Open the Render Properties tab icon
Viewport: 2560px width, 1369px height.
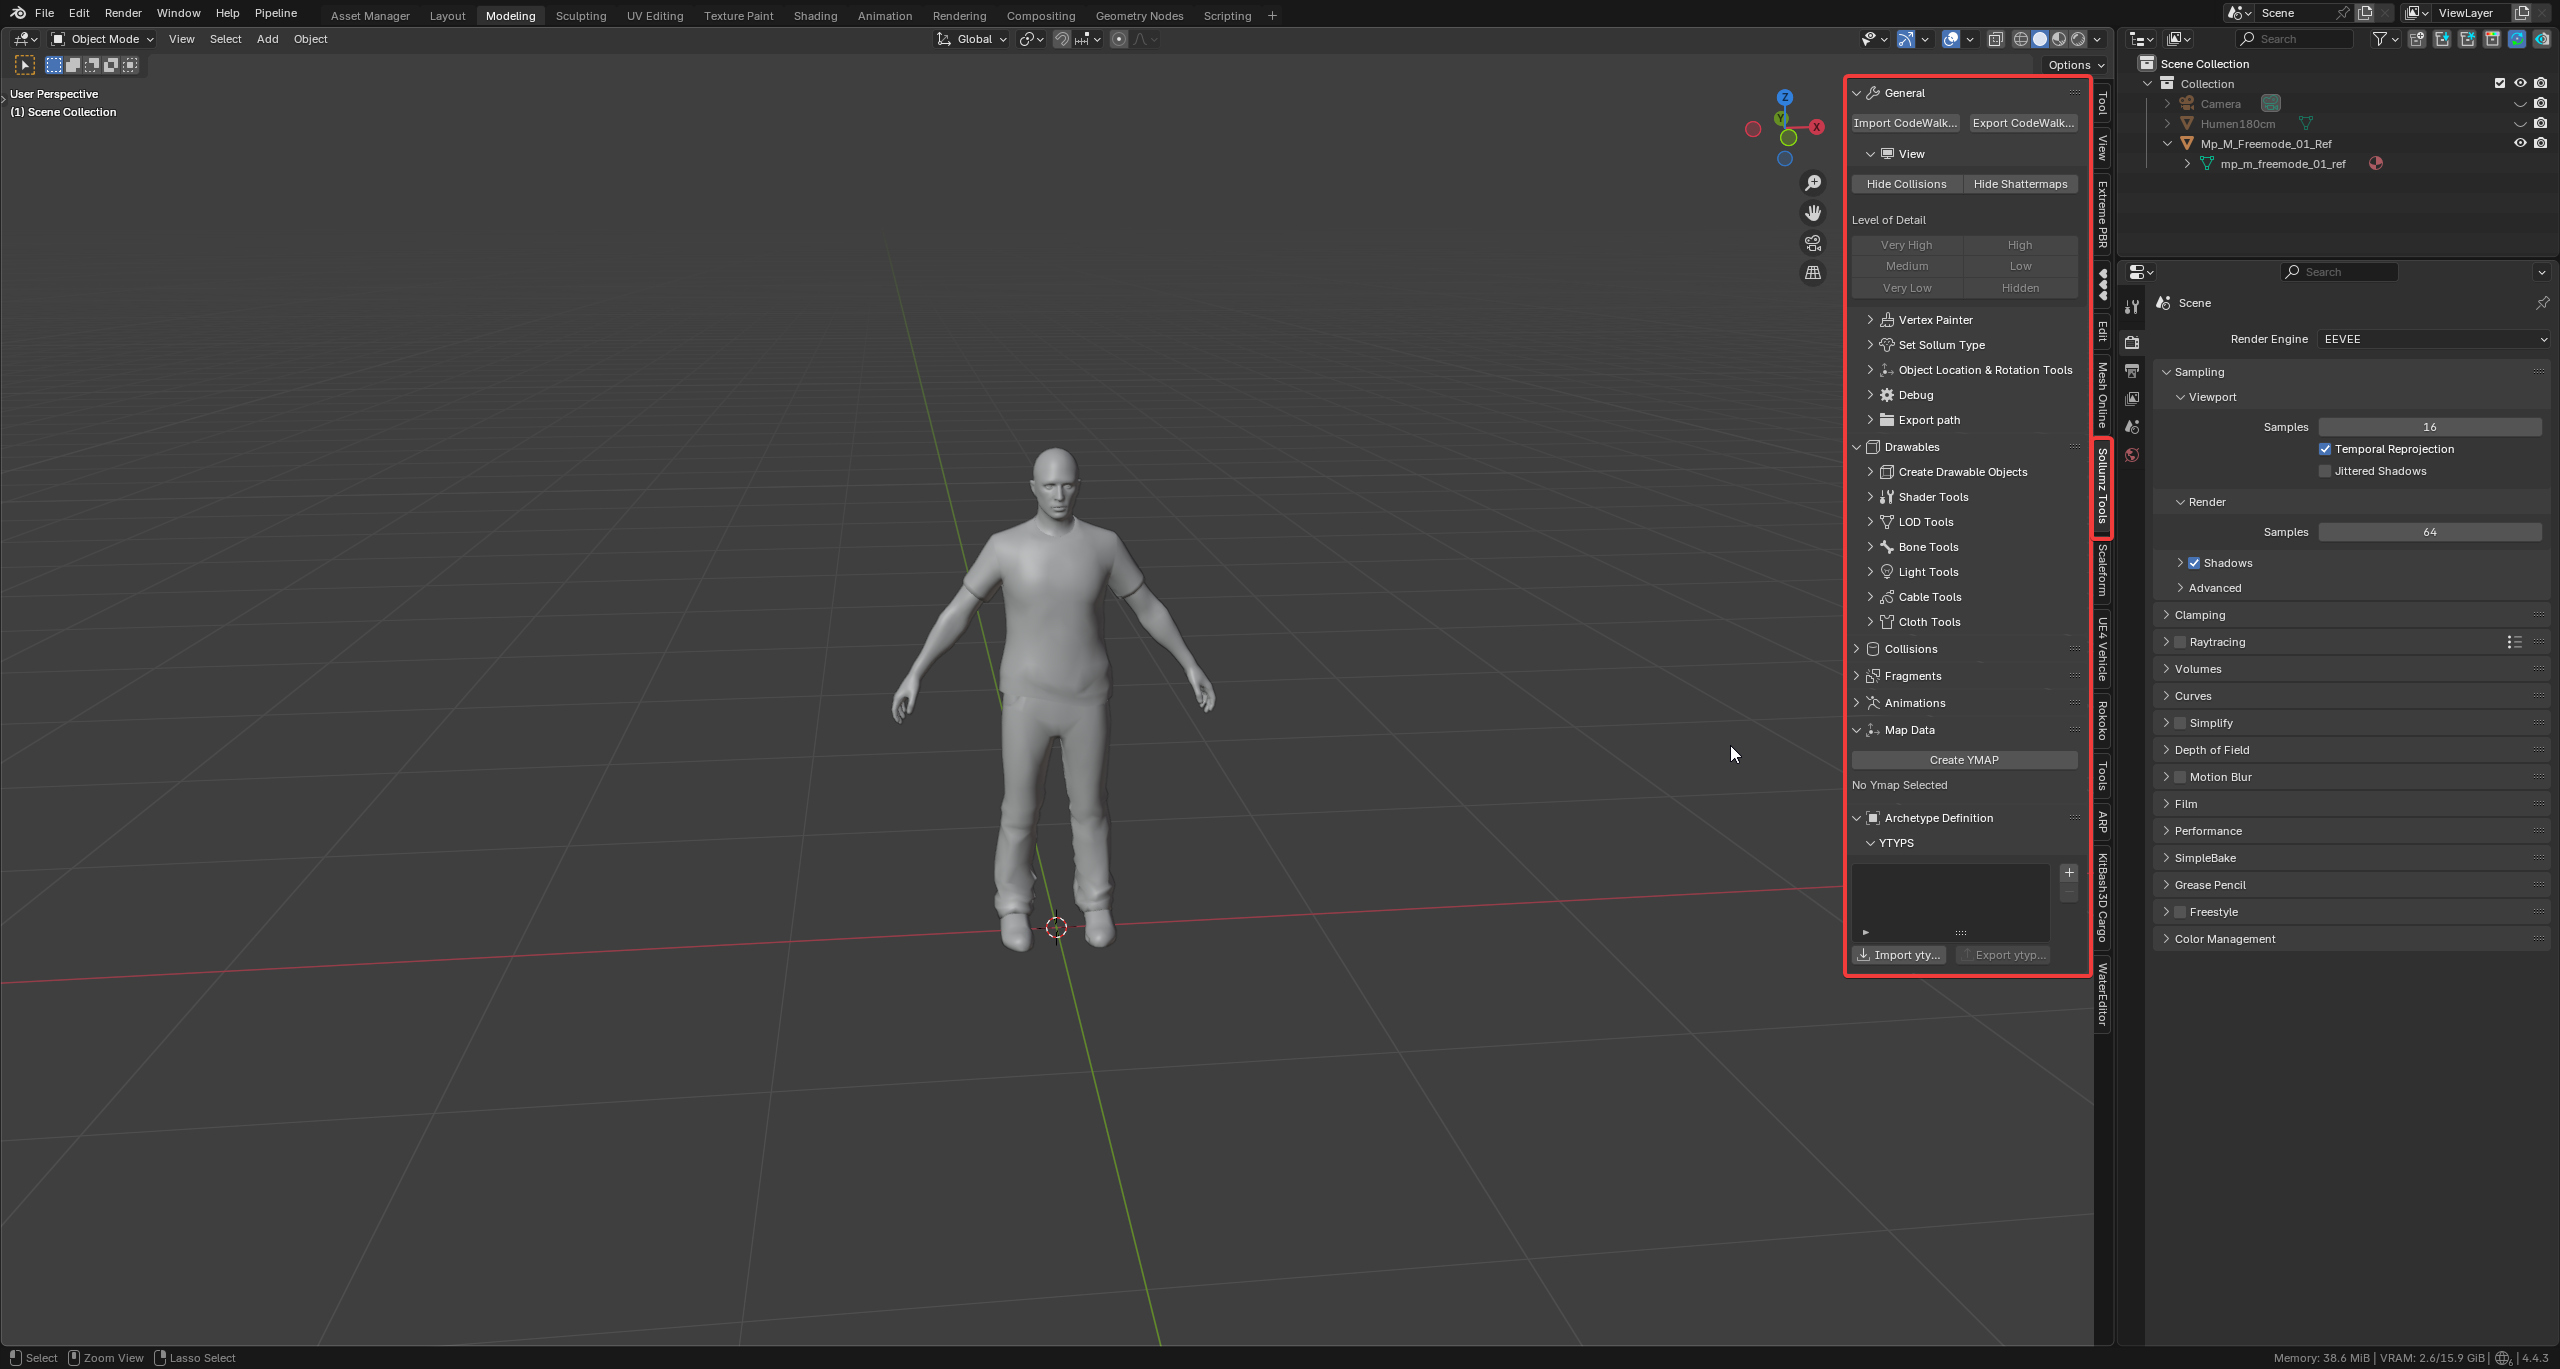[2132, 342]
